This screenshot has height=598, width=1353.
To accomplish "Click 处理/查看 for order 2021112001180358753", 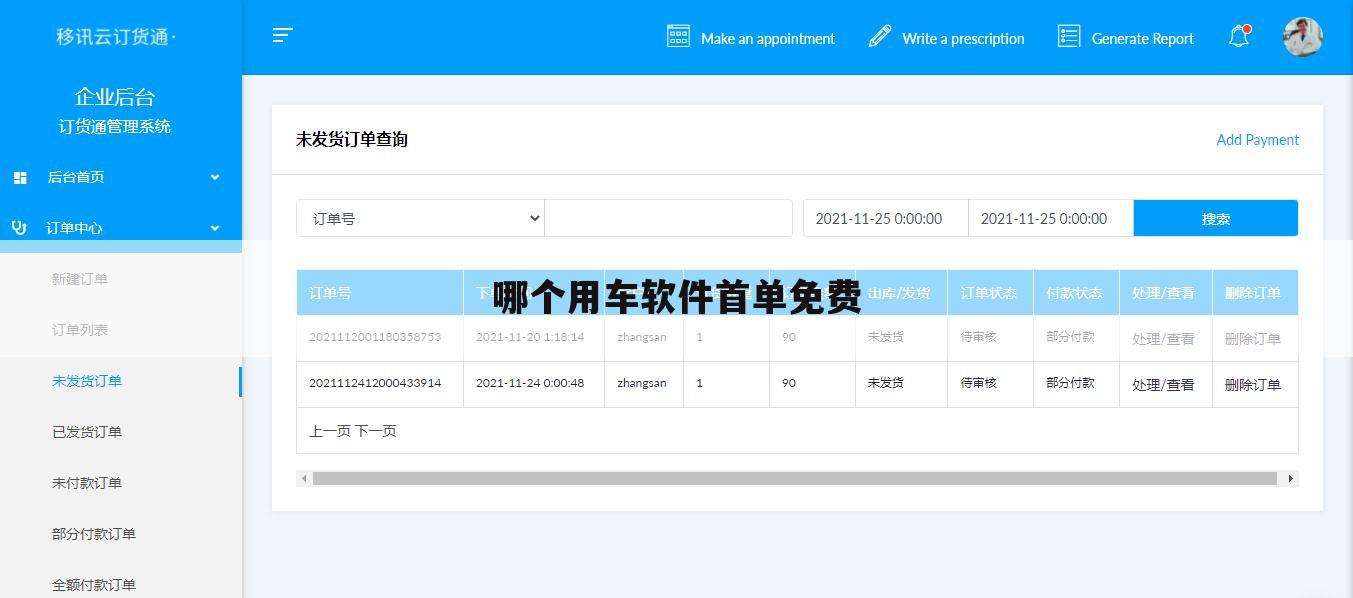I will pos(1163,339).
